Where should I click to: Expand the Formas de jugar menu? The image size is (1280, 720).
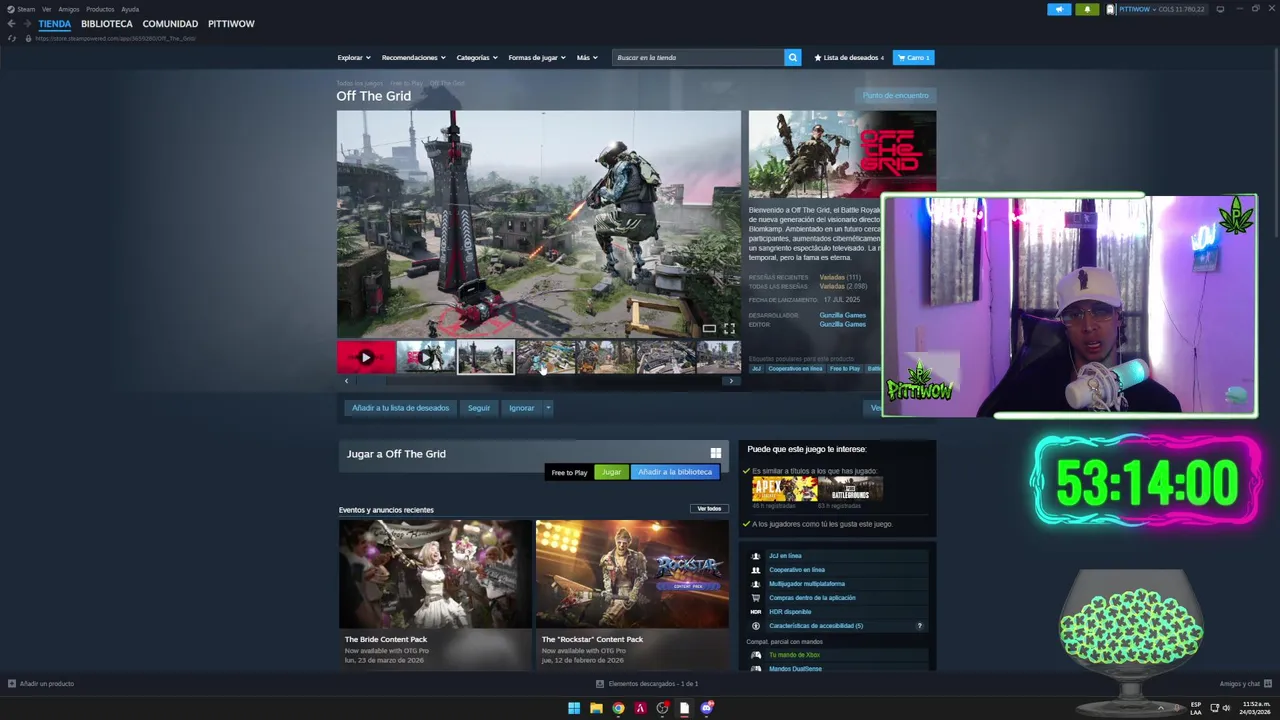point(537,58)
